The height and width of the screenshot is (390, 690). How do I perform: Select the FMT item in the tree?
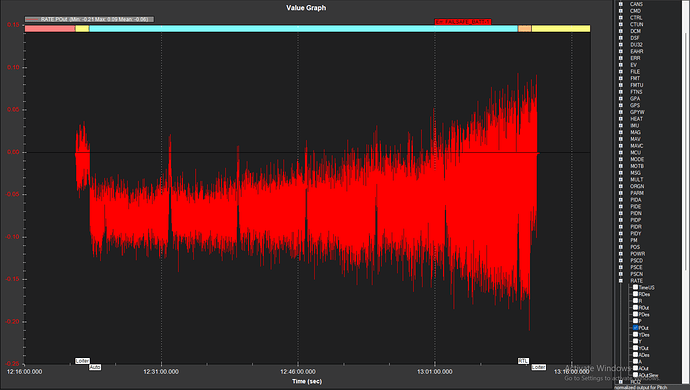pos(635,78)
